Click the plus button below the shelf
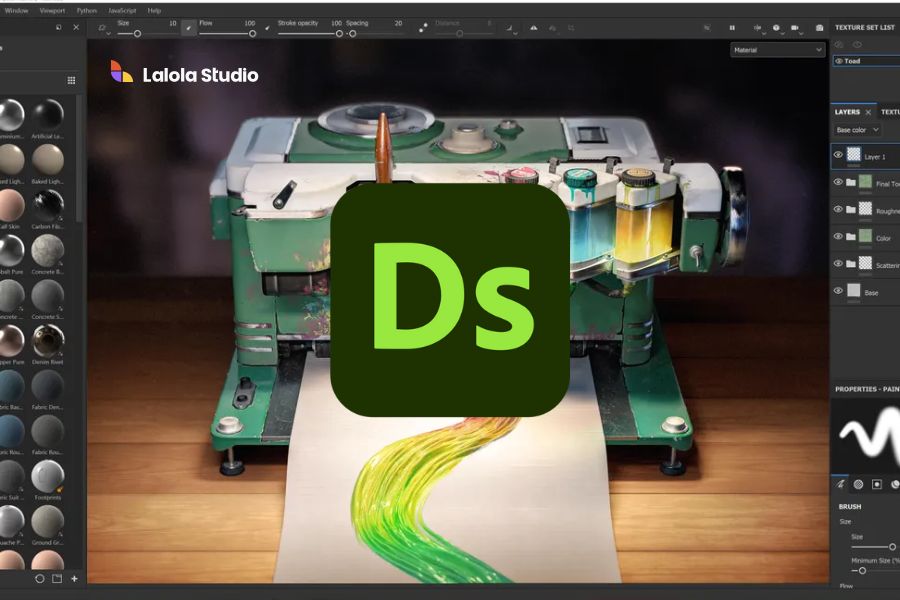The height and width of the screenshot is (600, 900). 74,578
